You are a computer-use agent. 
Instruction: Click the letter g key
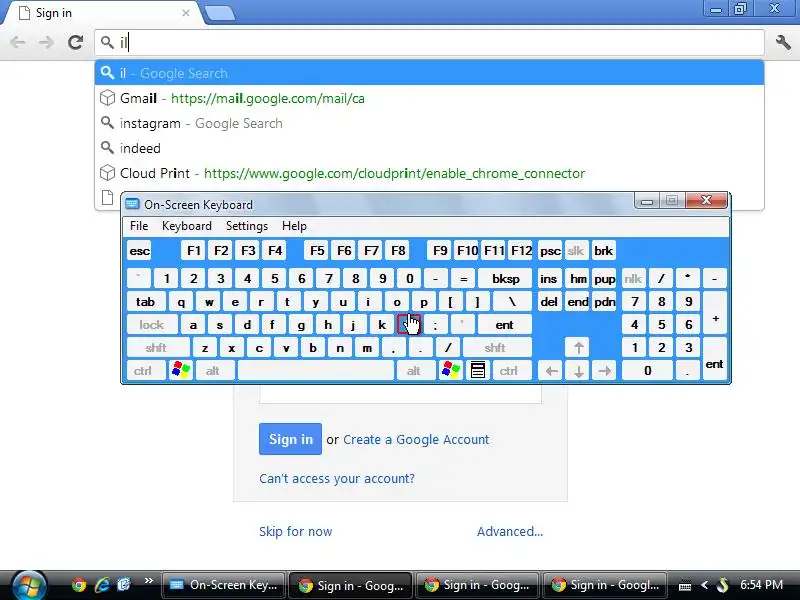(301, 324)
